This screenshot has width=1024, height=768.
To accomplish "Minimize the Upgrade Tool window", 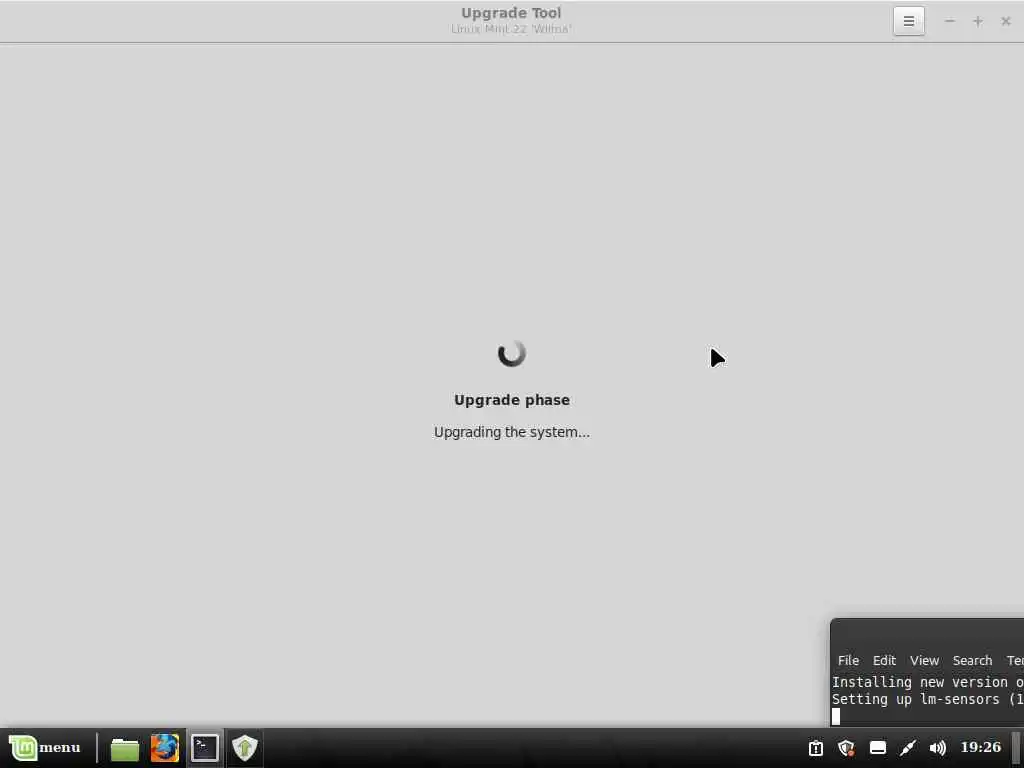I will 950,21.
